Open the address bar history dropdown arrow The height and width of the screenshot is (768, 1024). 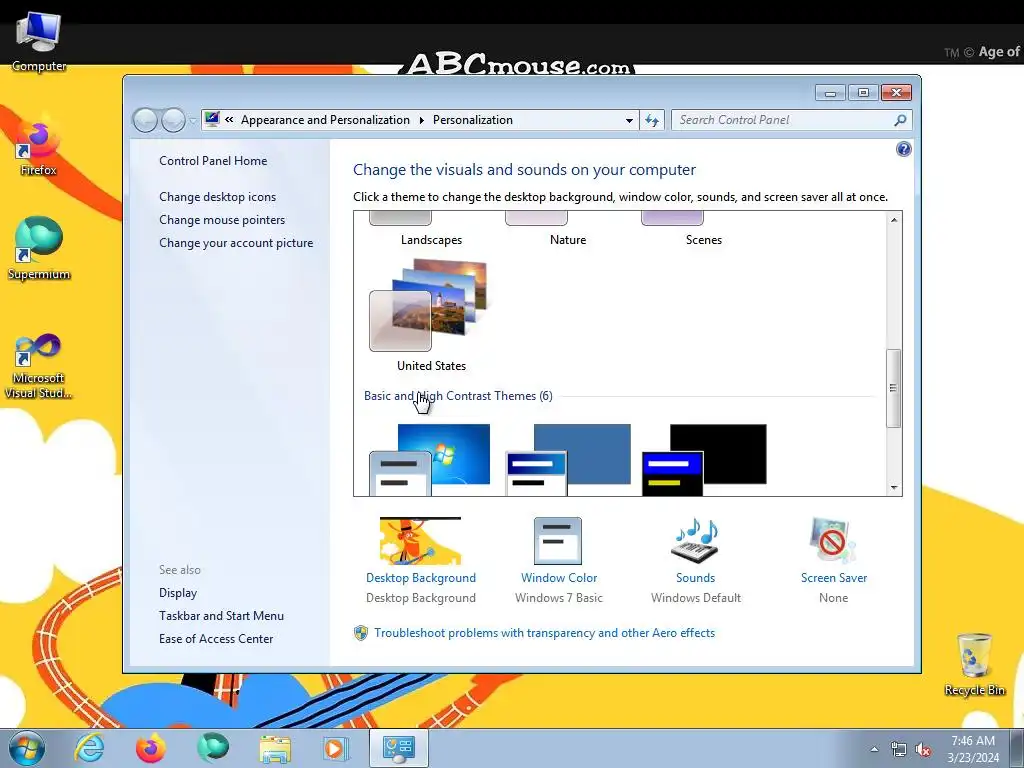(629, 120)
